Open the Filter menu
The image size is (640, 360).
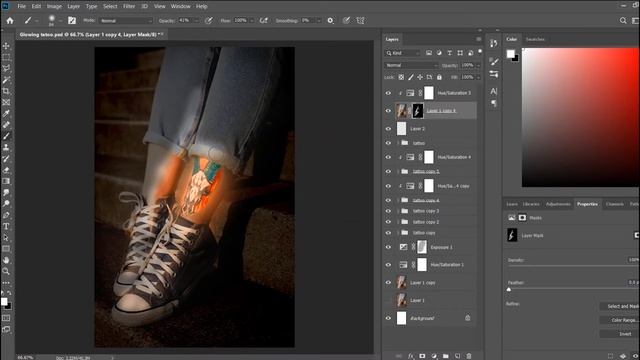(129, 7)
